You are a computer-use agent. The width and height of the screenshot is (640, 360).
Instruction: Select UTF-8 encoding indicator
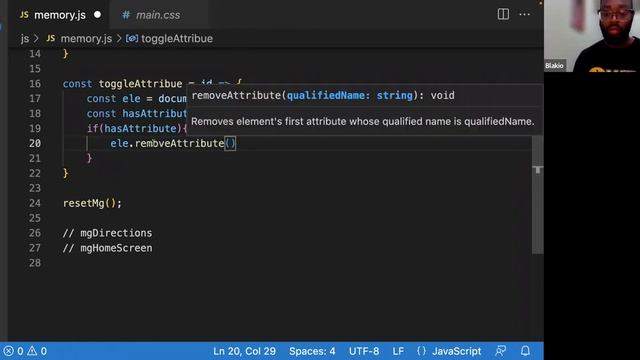364,351
